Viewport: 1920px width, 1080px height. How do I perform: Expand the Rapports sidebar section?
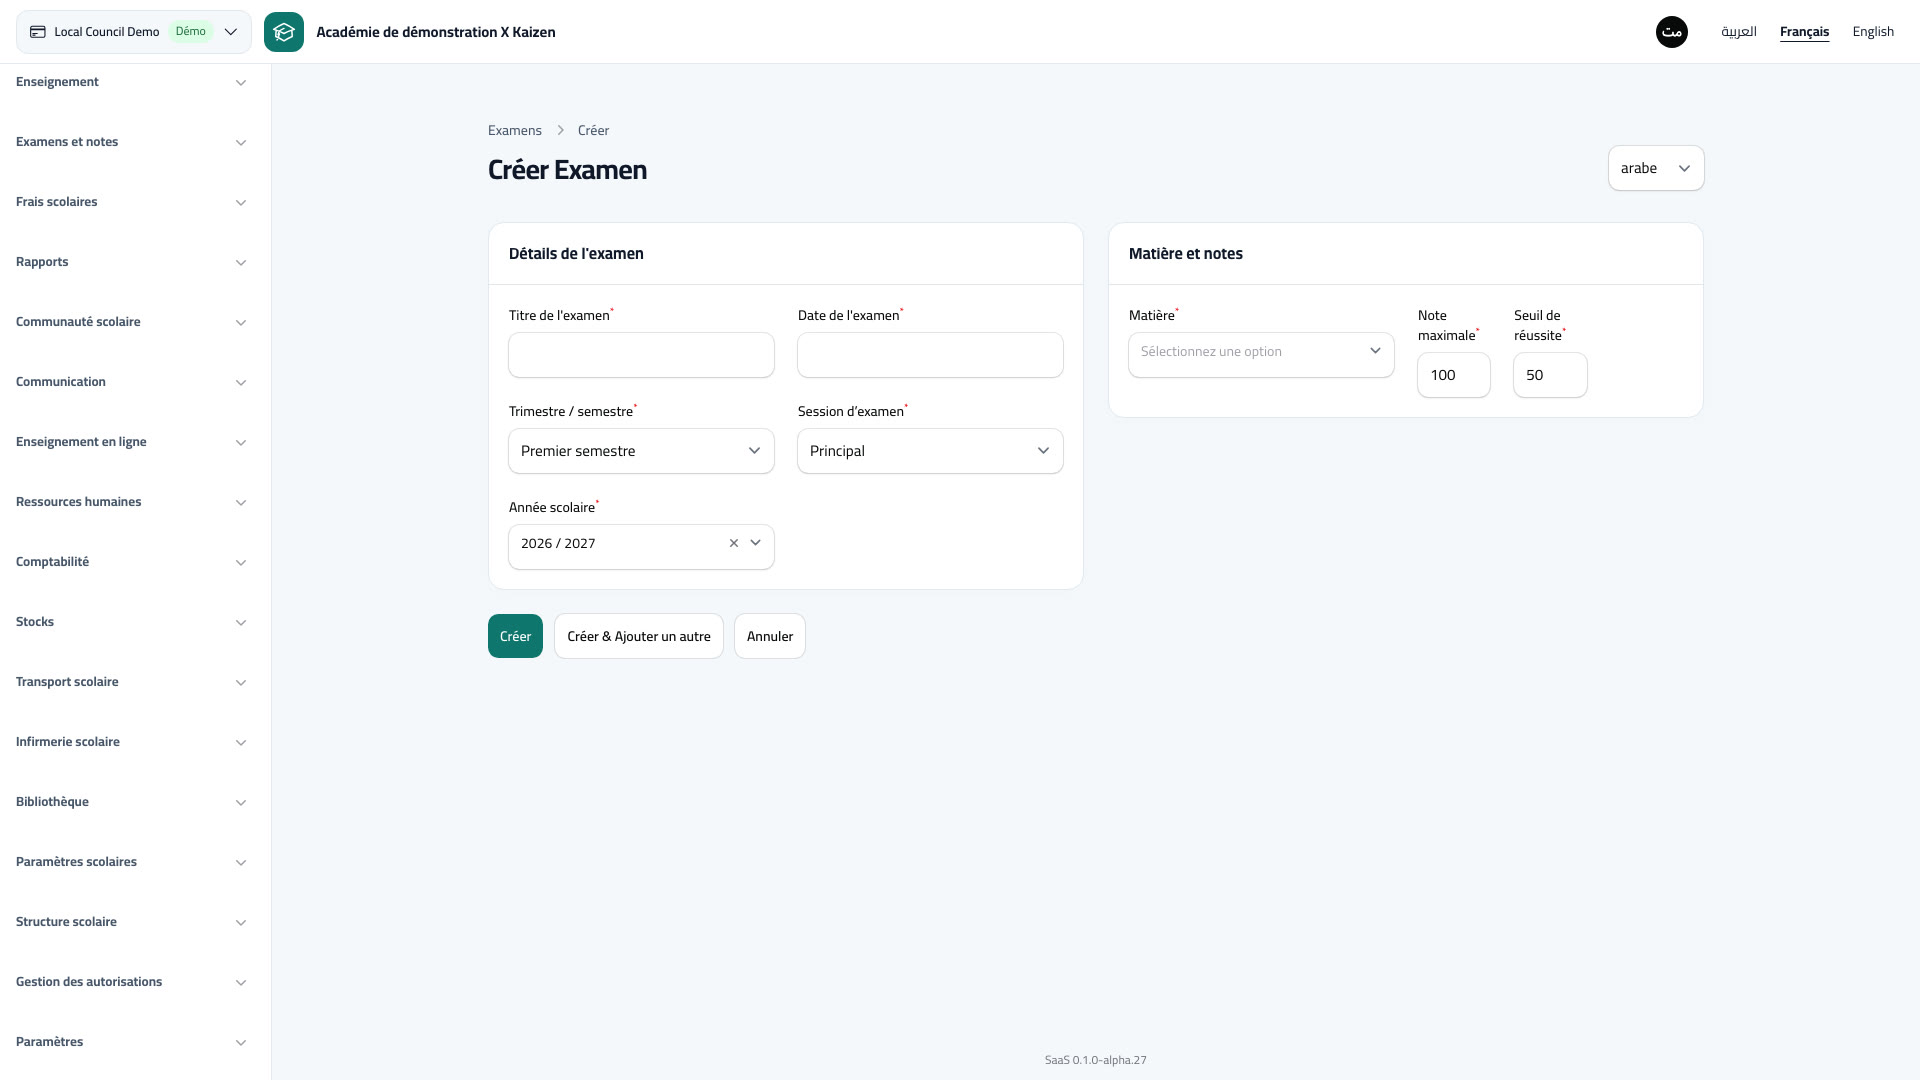[x=131, y=262]
